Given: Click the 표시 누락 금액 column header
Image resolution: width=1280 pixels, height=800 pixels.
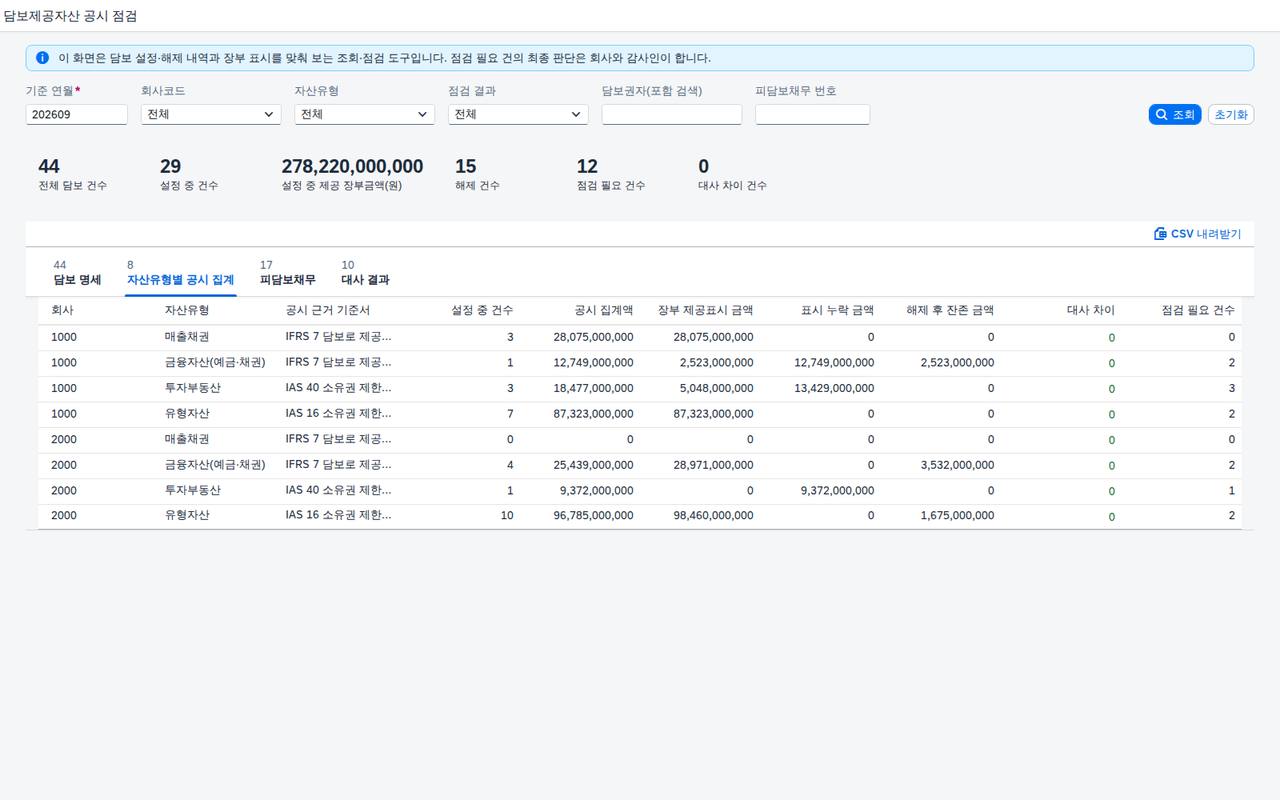Looking at the screenshot, I should pos(838,311).
